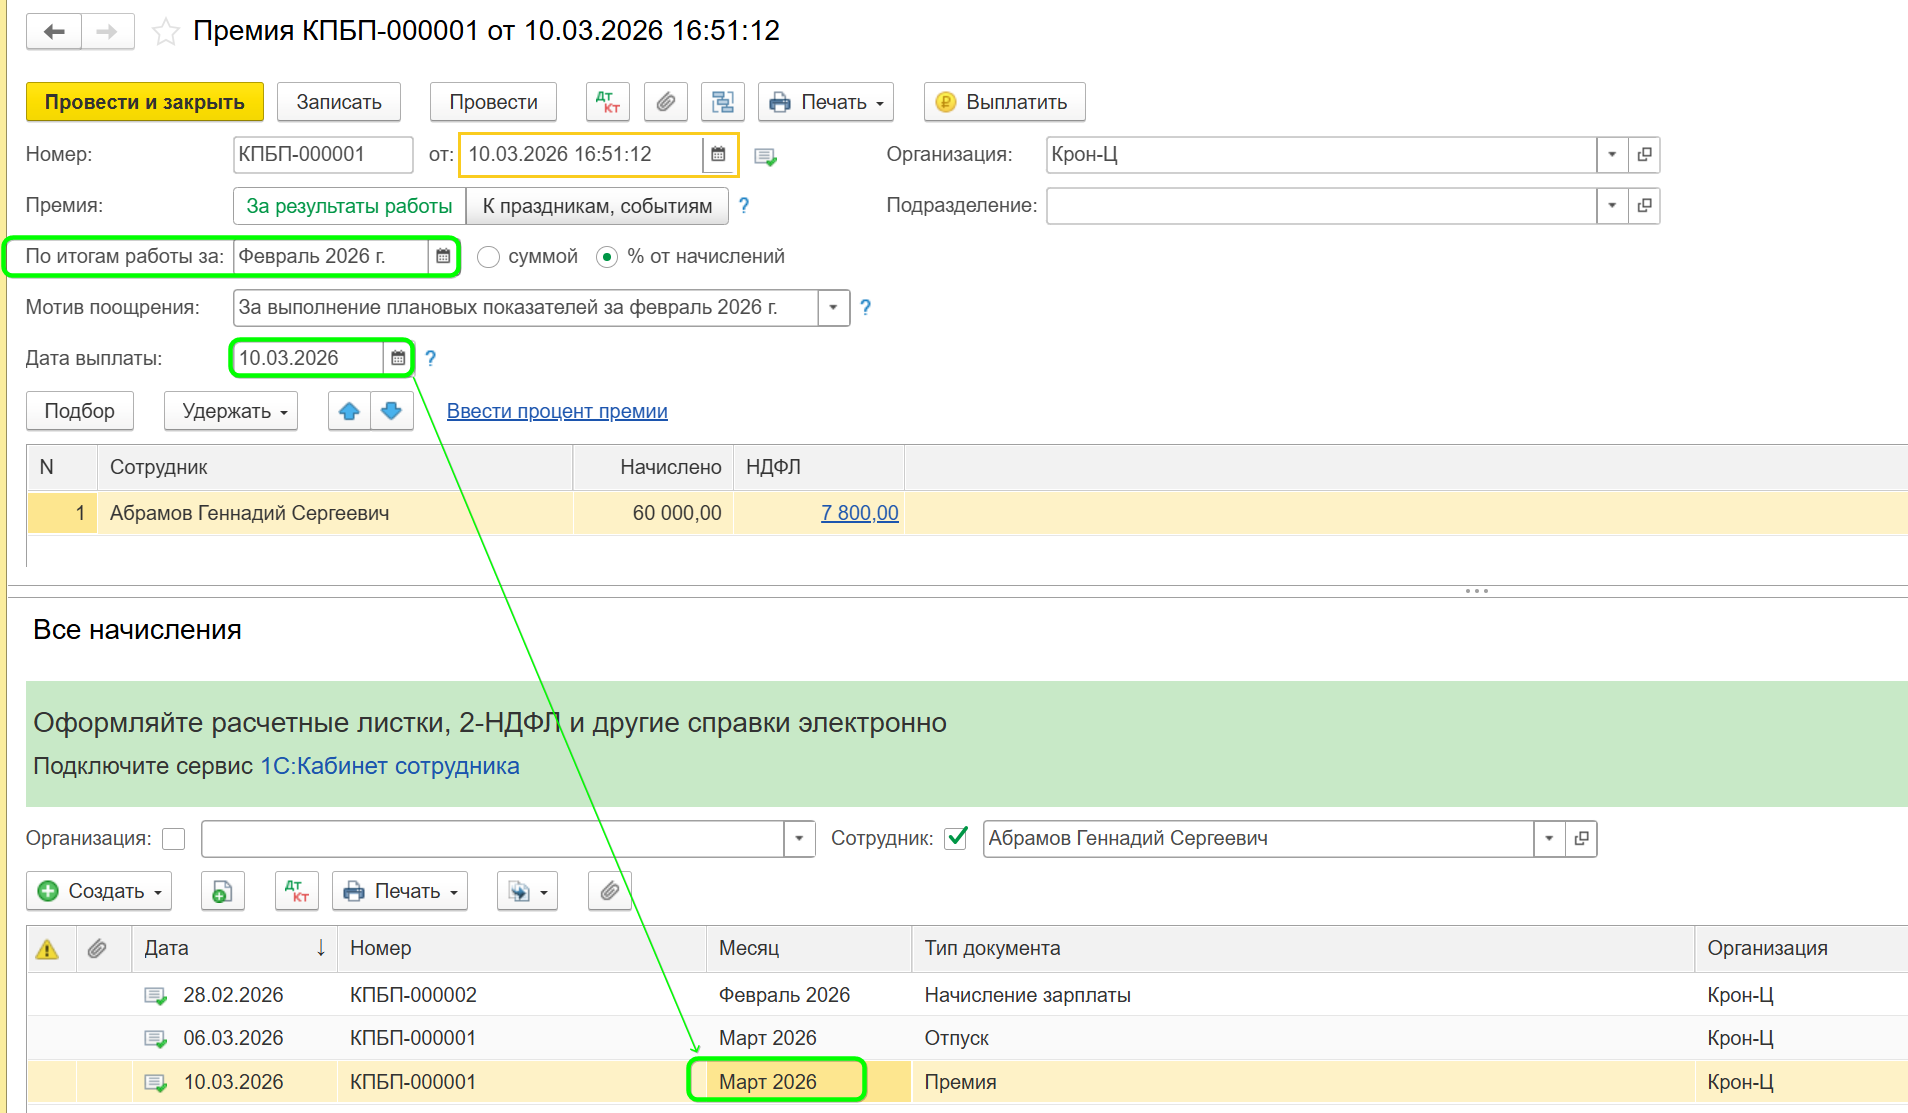Click the Номер input field
Image resolution: width=1908 pixels, height=1113 pixels.
pos(322,155)
